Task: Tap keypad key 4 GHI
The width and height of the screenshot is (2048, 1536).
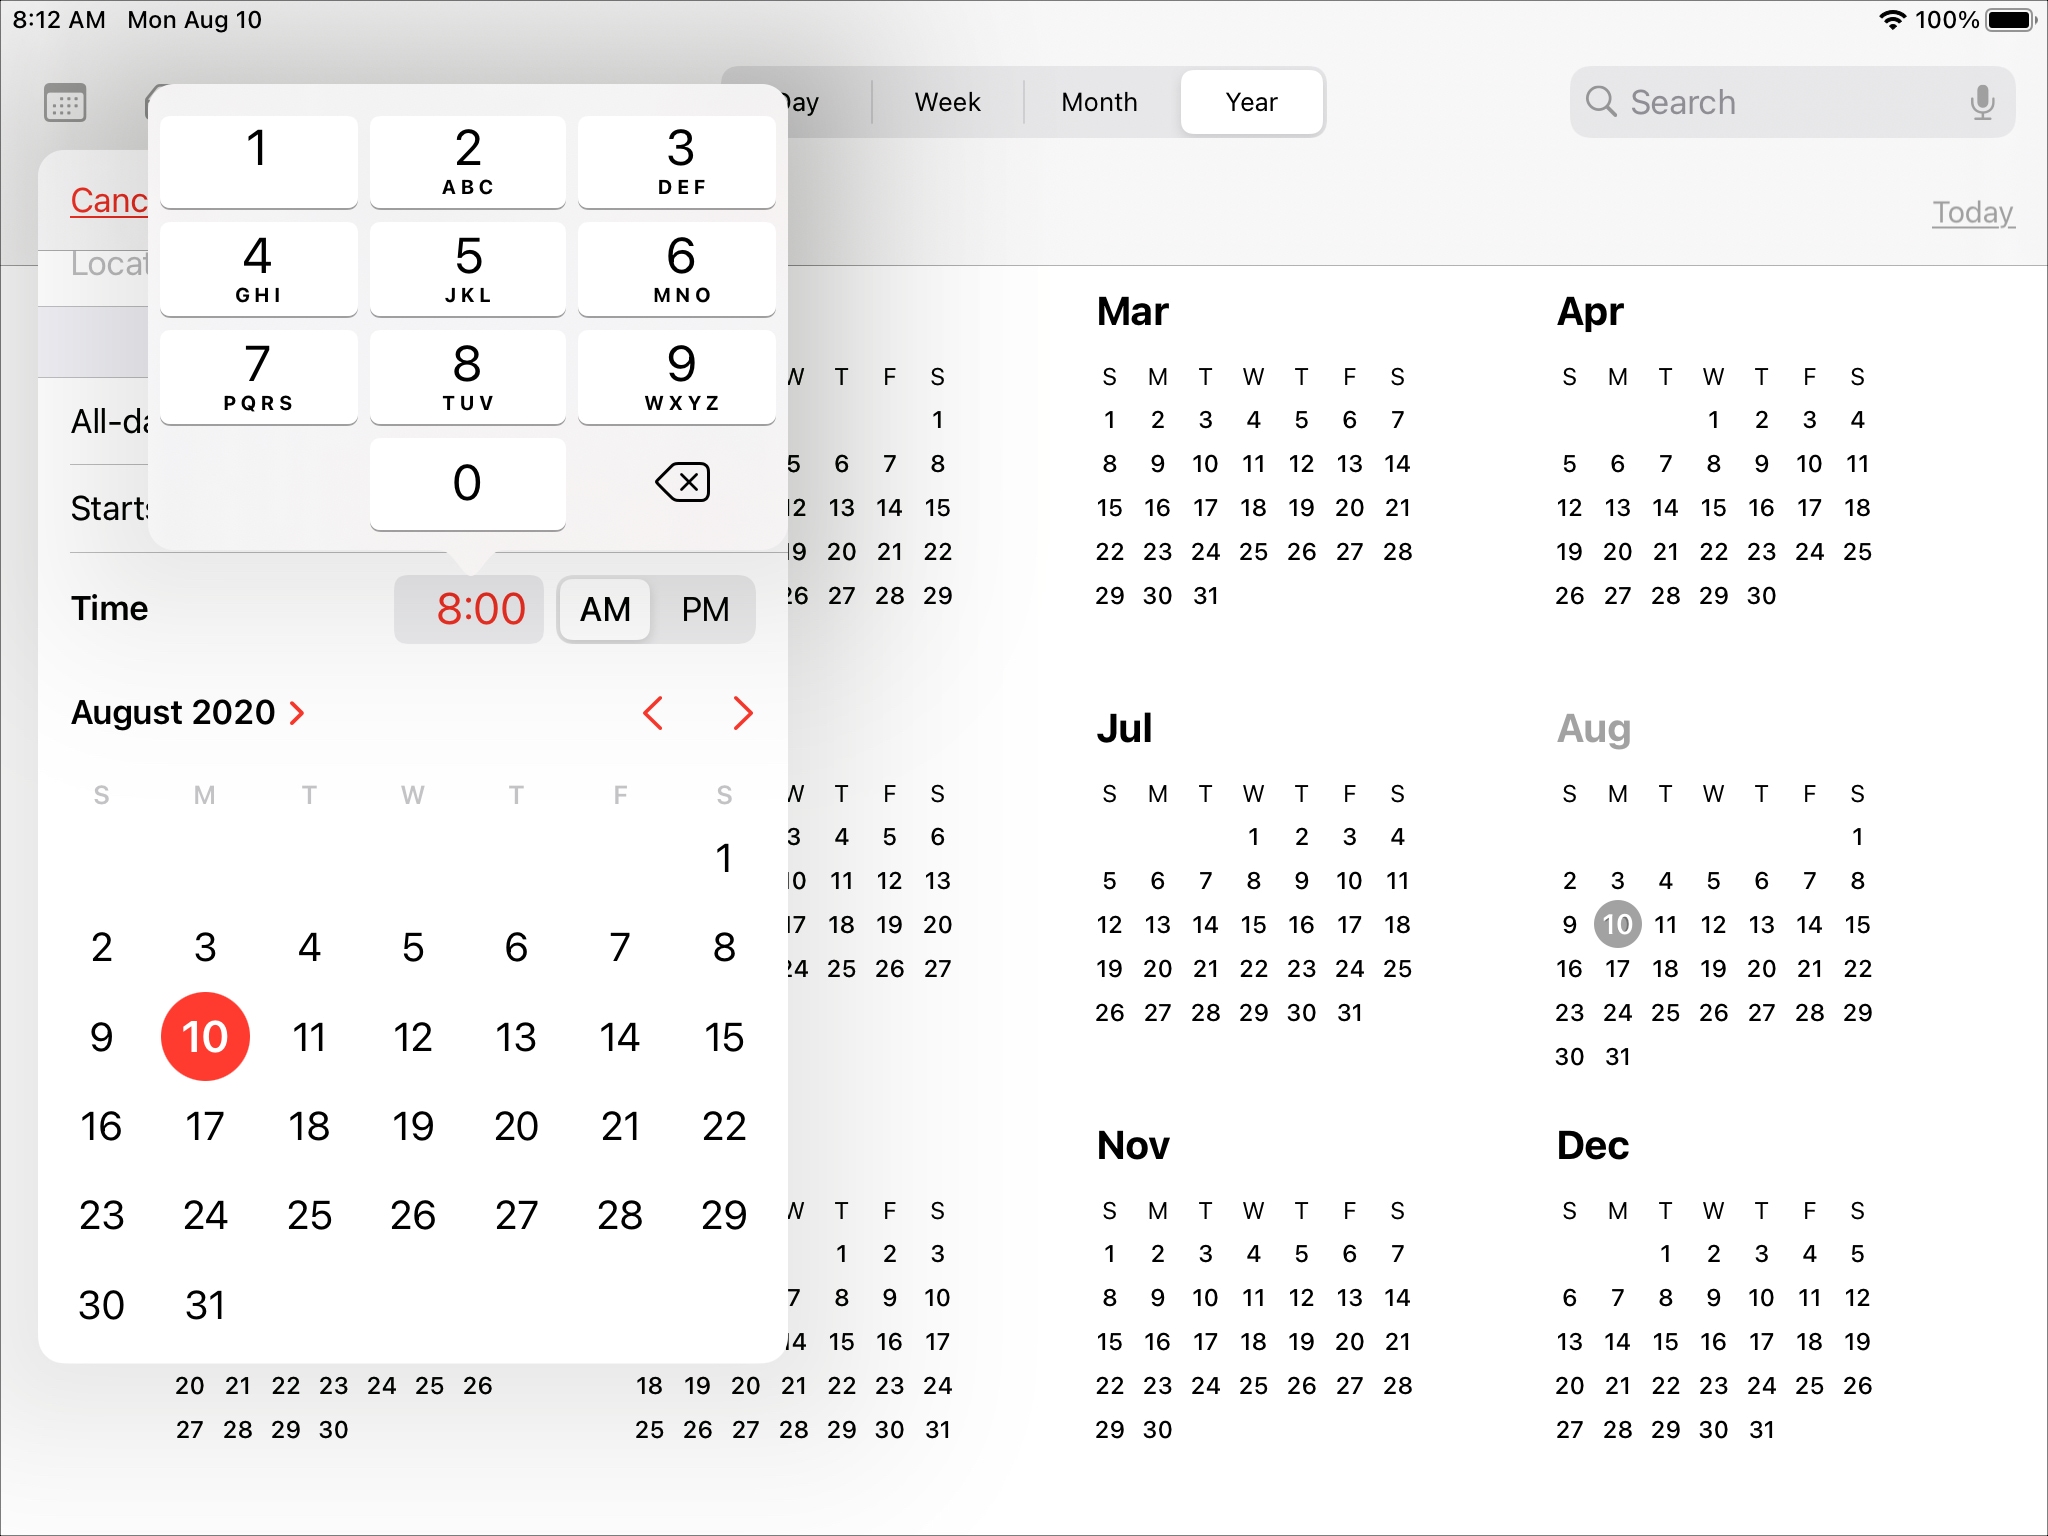Action: 258,270
